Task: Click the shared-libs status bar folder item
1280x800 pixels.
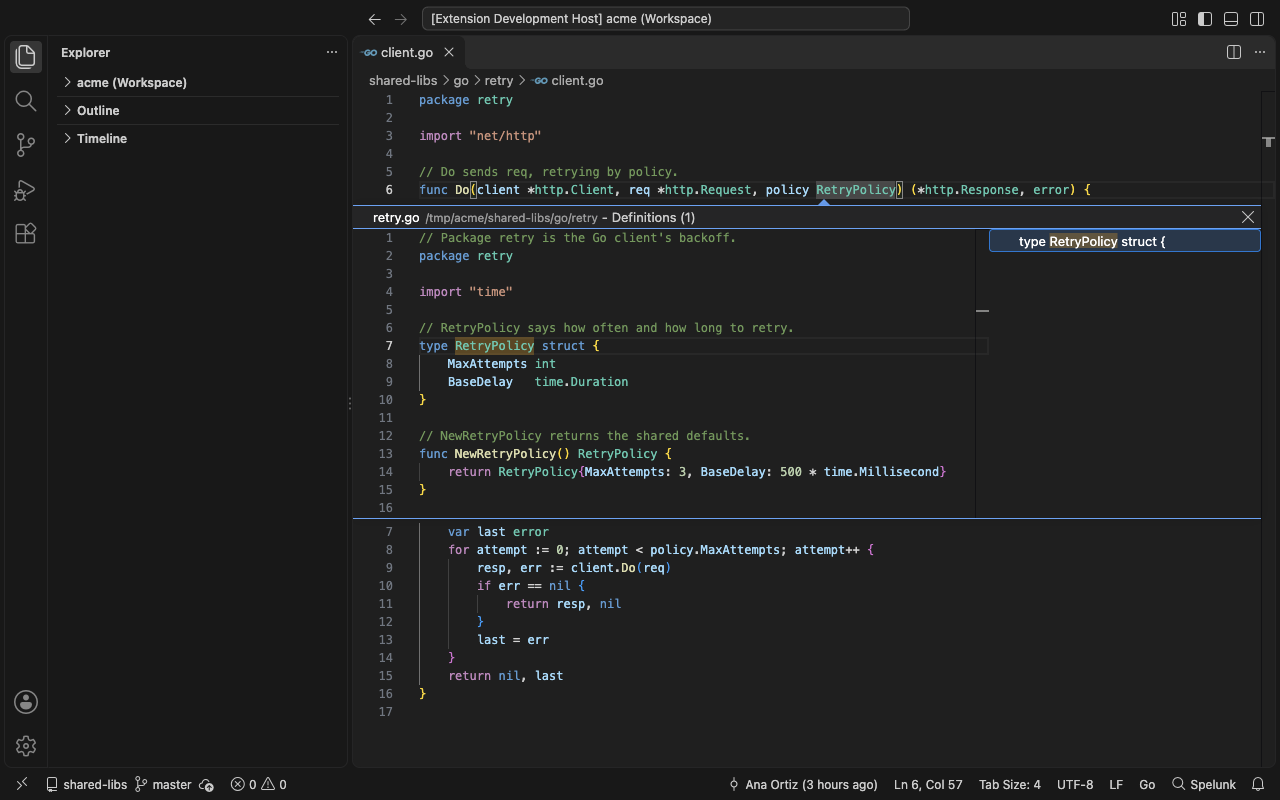Action: click(87, 784)
